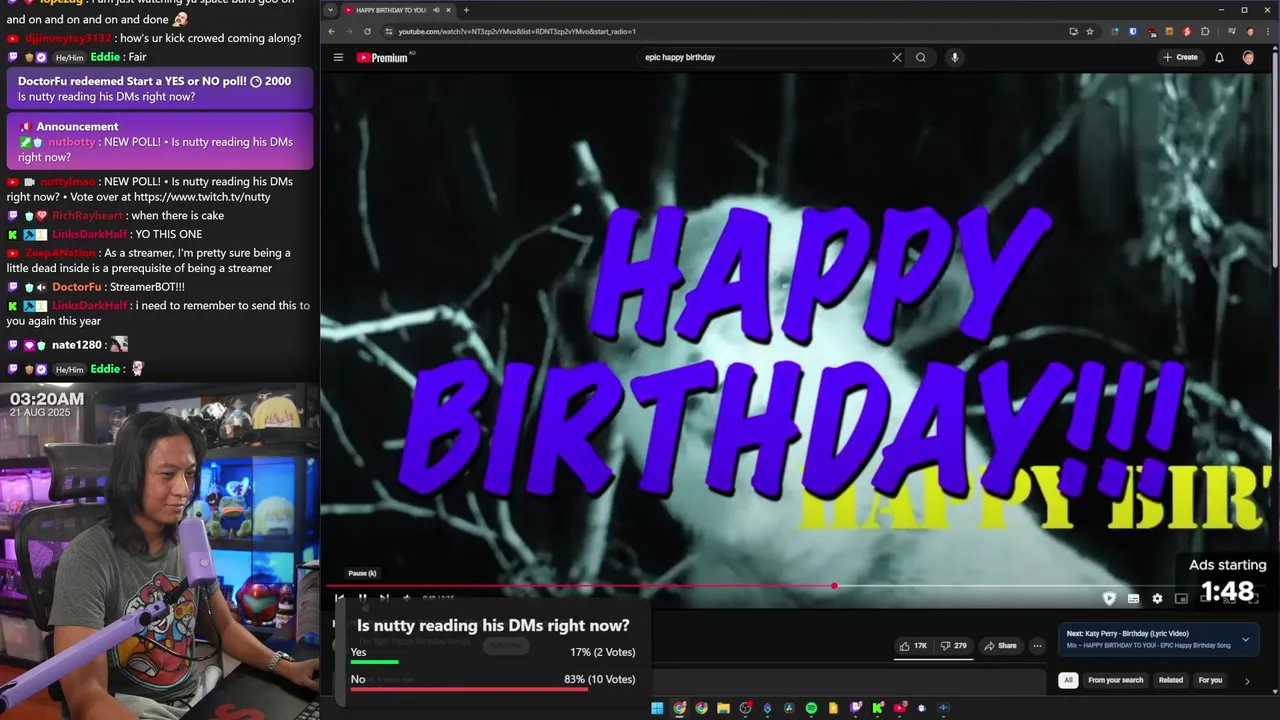This screenshot has height=720, width=1280.
Task: Open the YouTube account avatar menu
Action: pyautogui.click(x=1248, y=57)
